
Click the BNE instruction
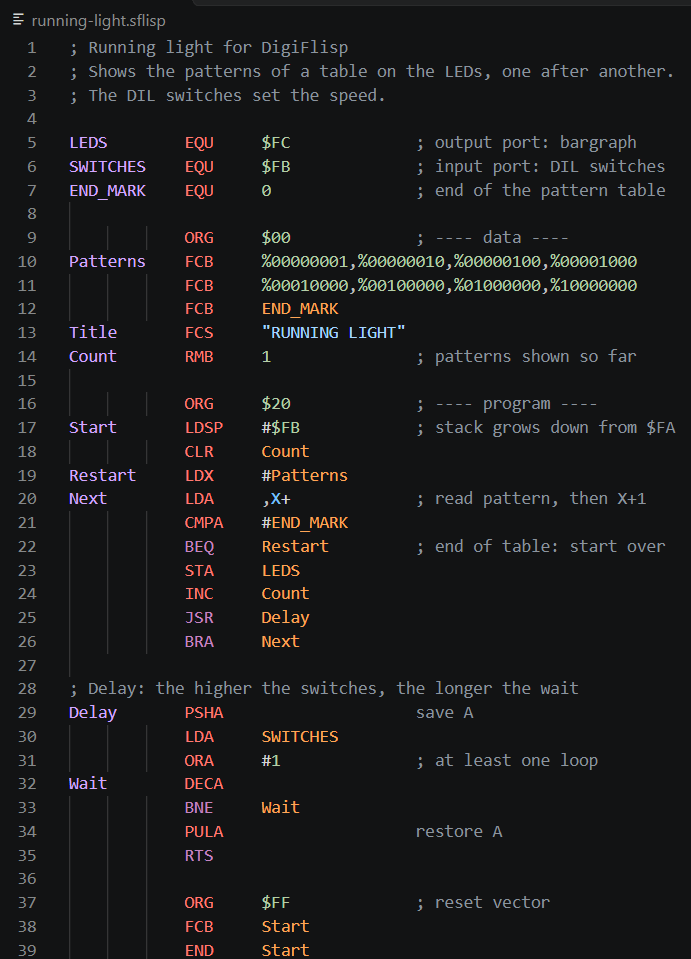pyautogui.click(x=199, y=807)
